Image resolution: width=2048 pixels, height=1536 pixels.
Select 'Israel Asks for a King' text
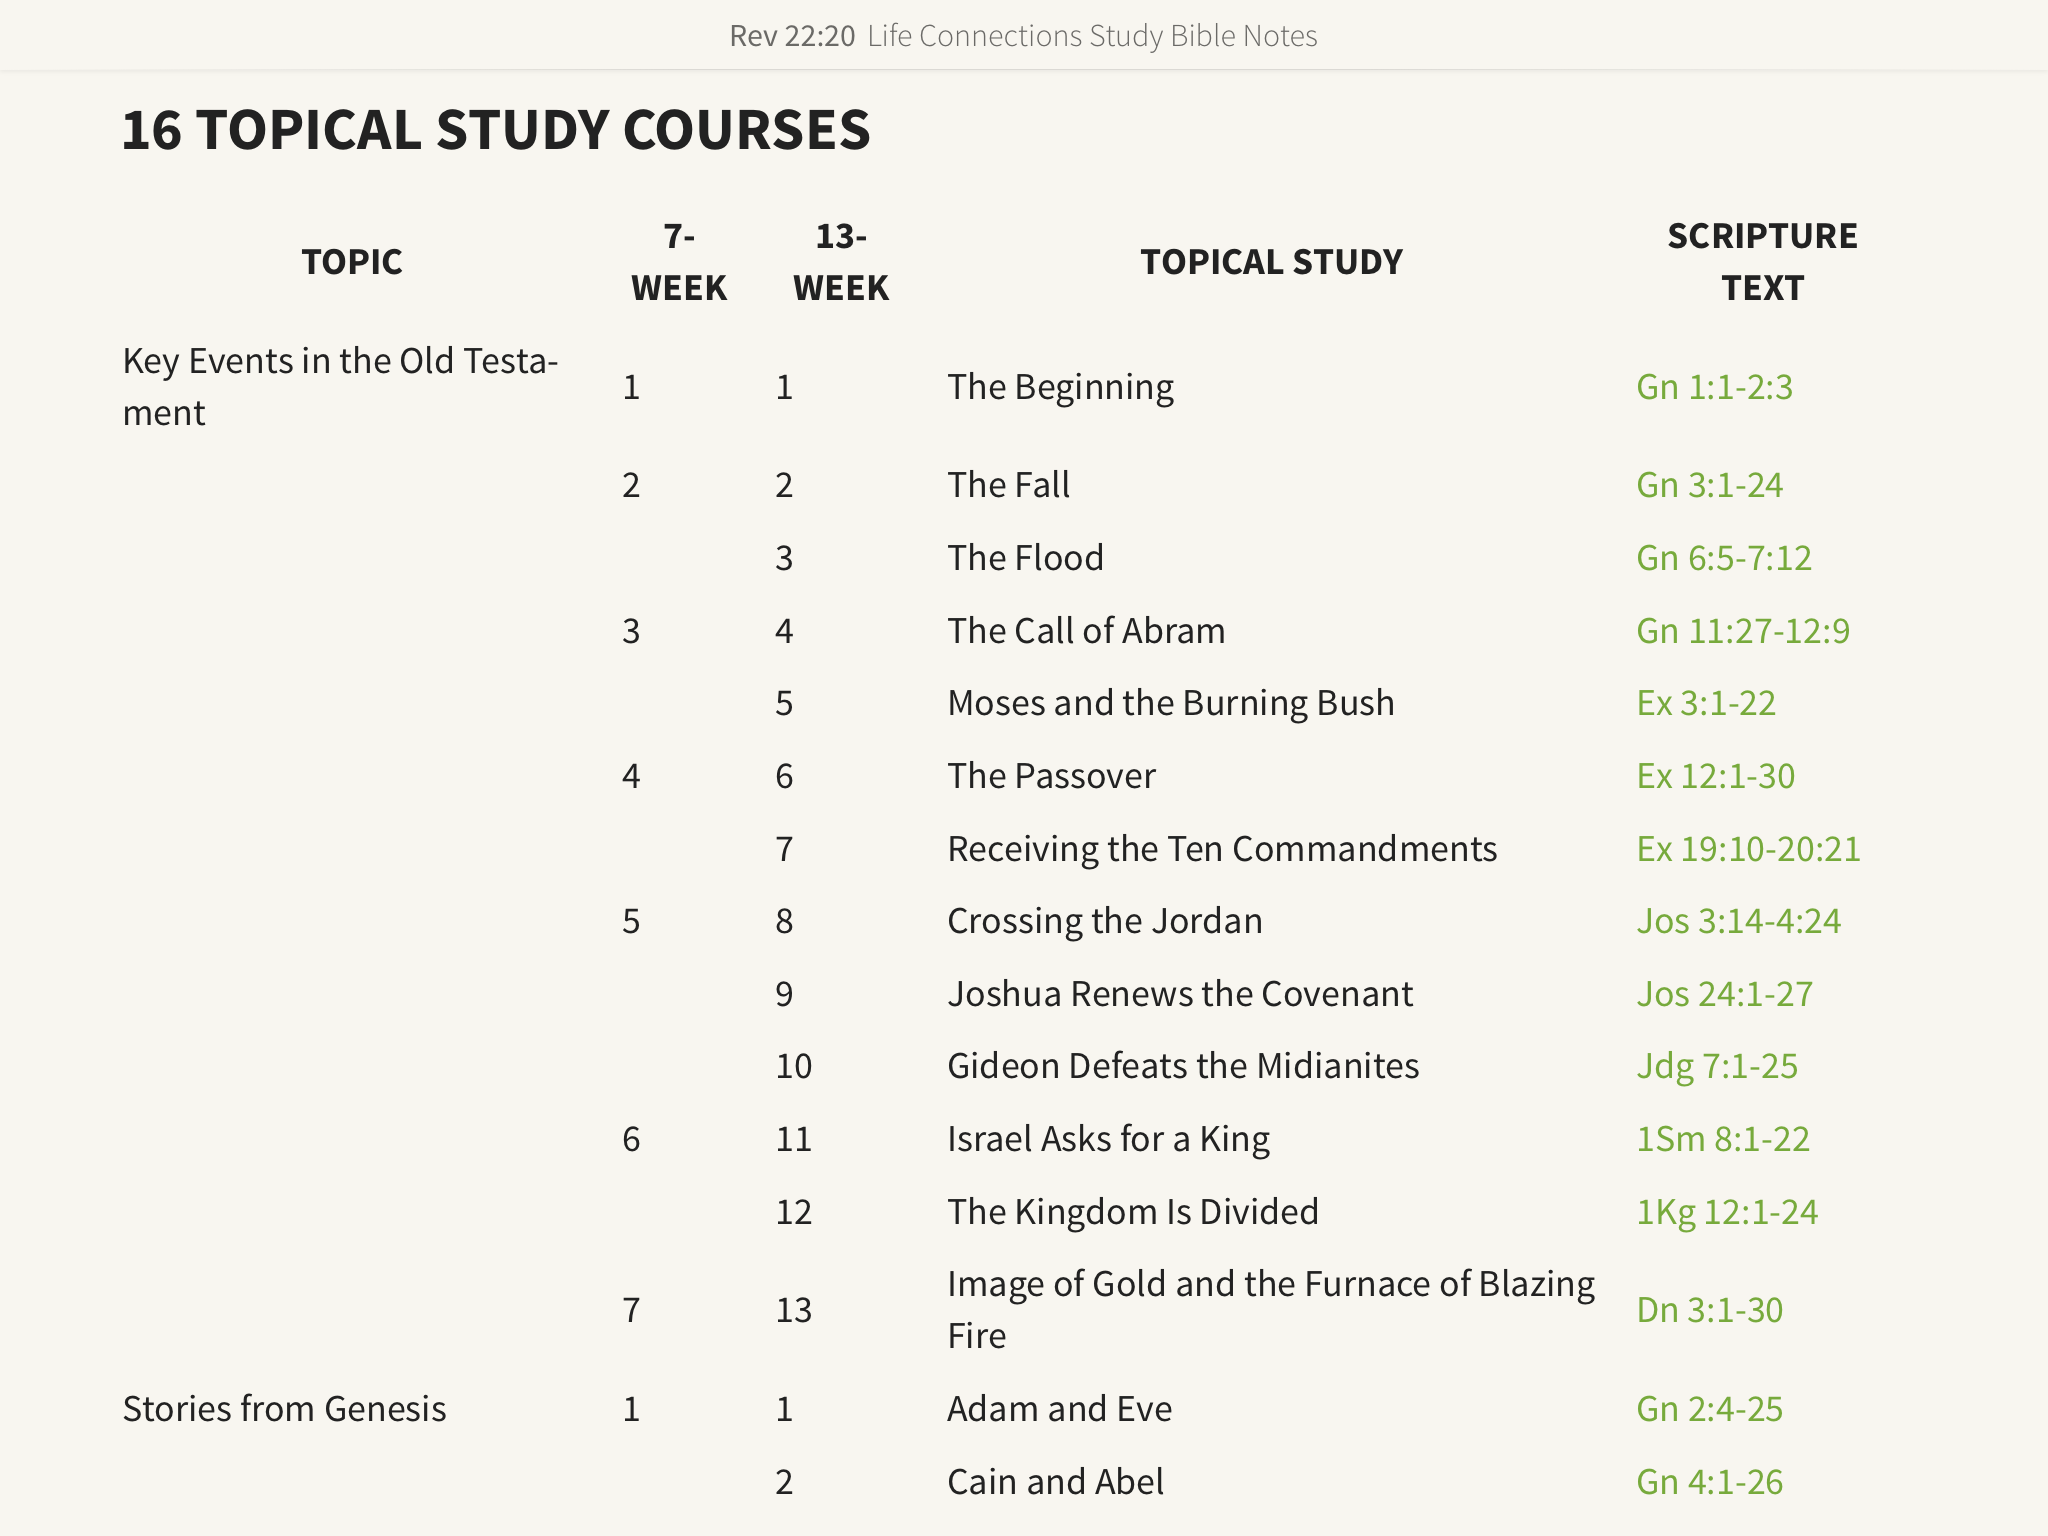[x=1108, y=1139]
